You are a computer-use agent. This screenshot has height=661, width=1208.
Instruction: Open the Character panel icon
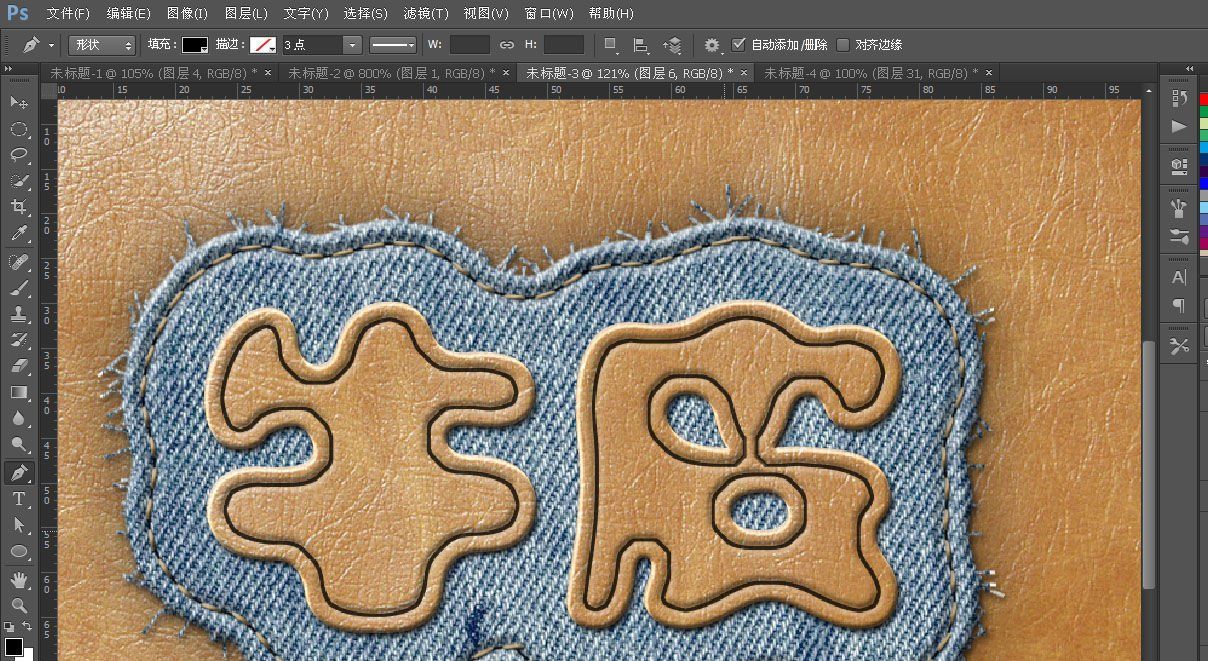click(x=1179, y=278)
